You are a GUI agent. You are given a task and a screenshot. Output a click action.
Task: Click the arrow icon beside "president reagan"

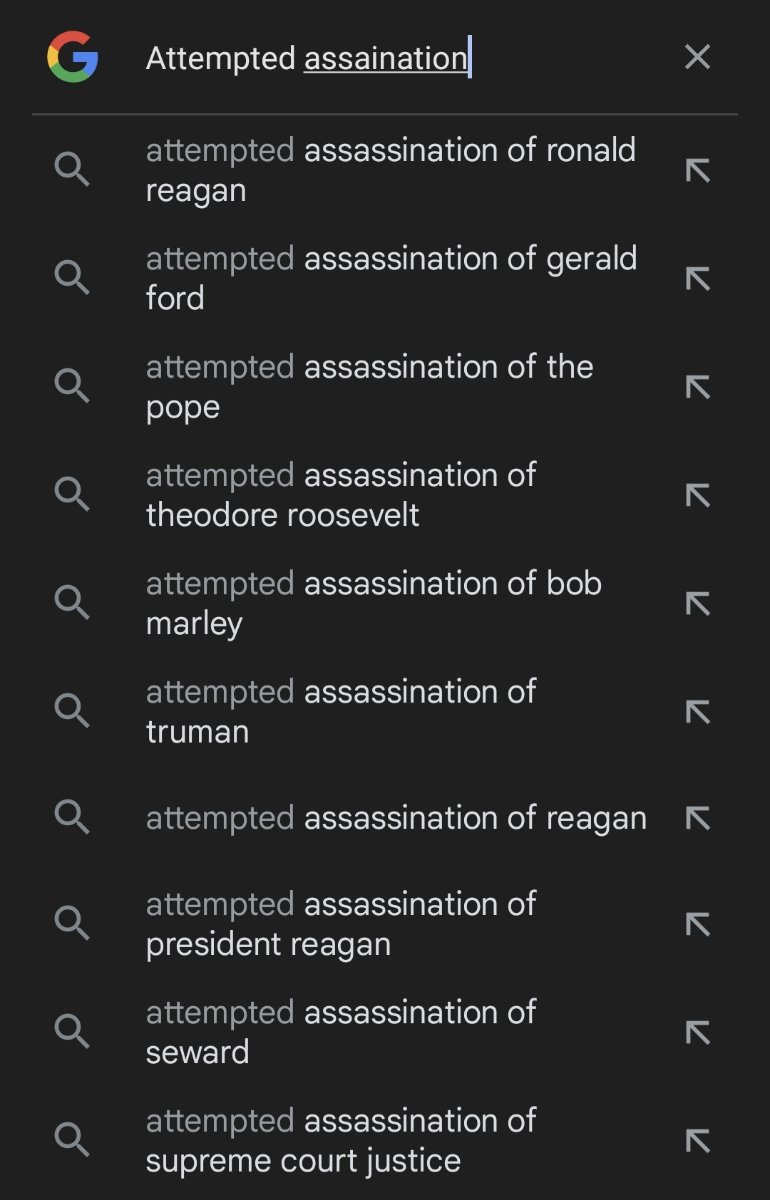pos(697,924)
